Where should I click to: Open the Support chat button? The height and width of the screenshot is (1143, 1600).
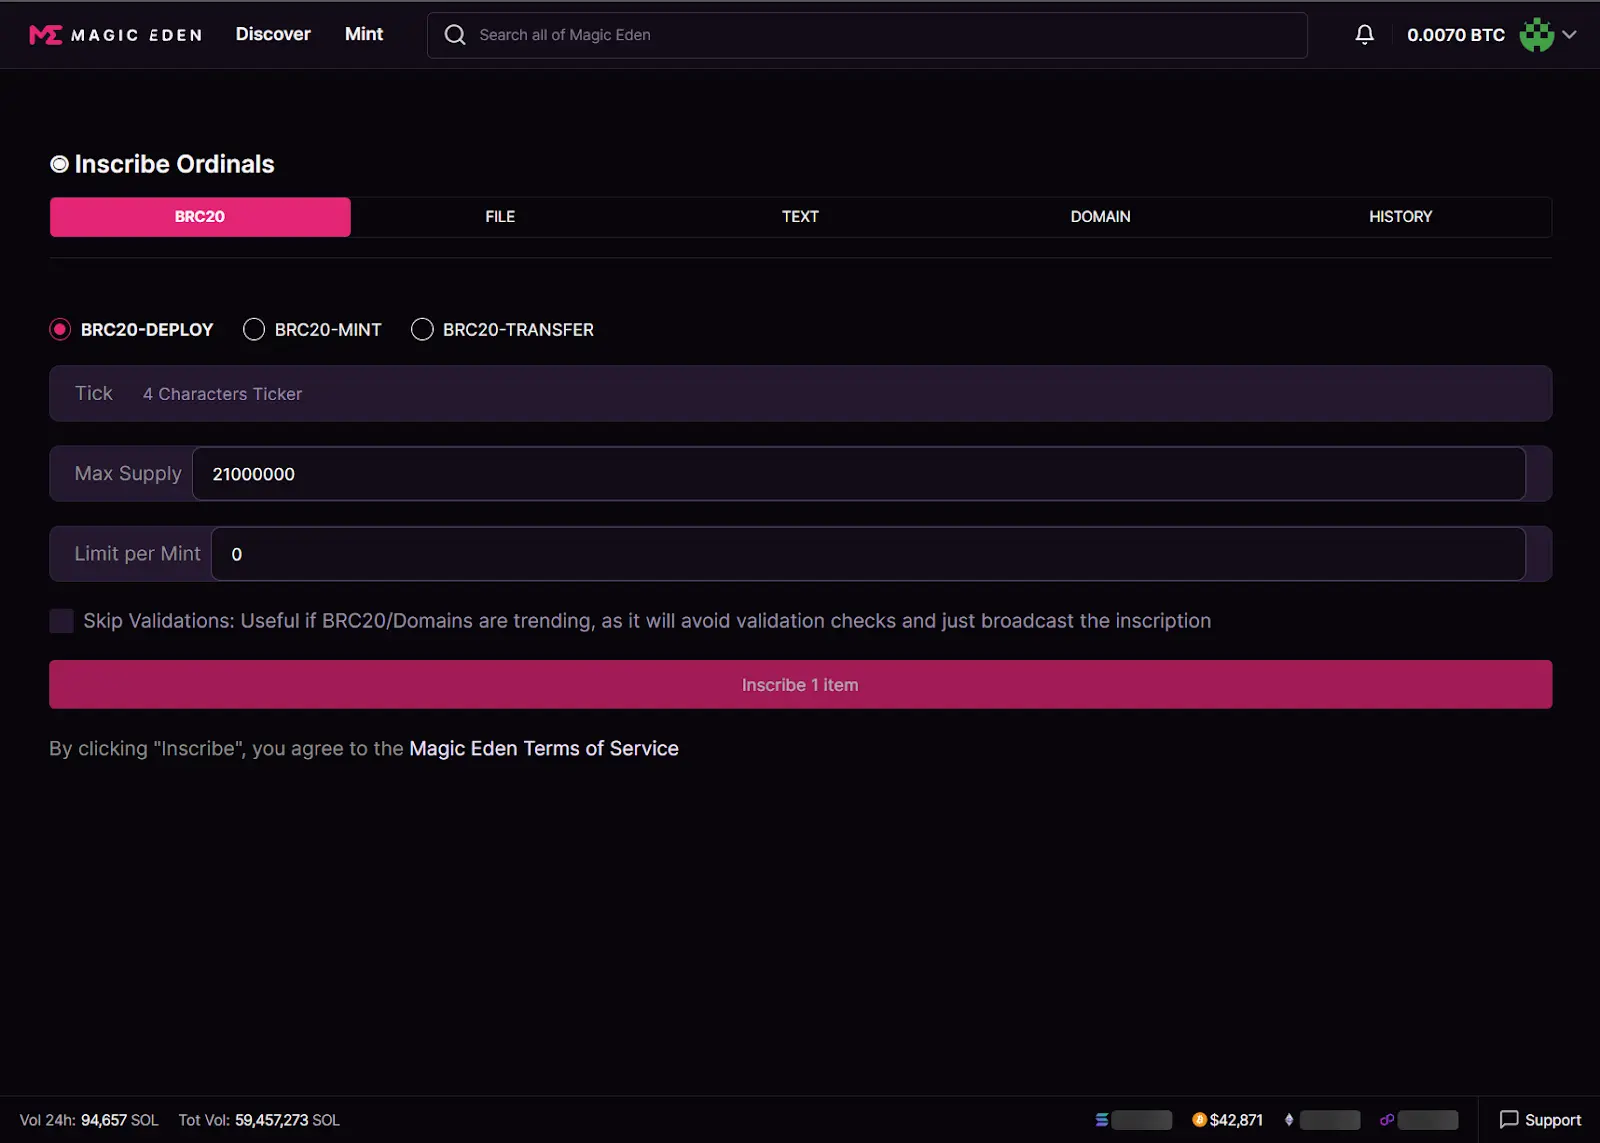(1540, 1120)
